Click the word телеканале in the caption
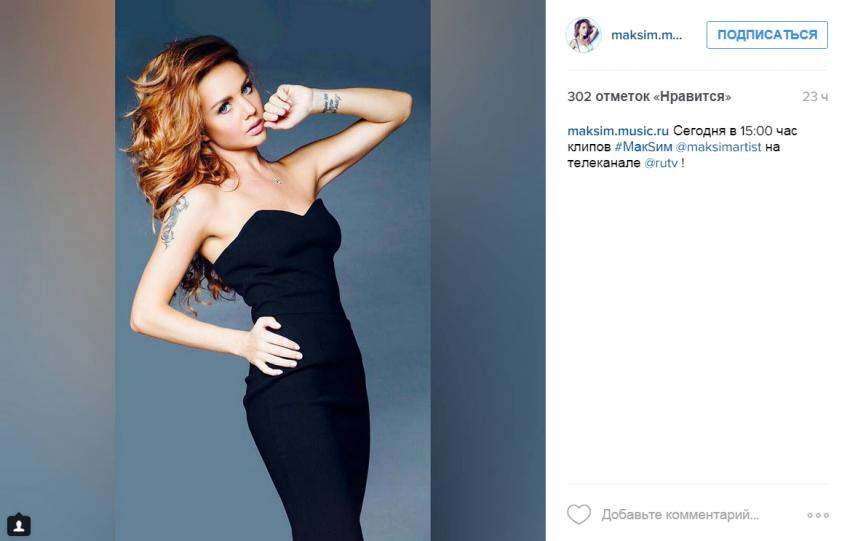 coord(603,163)
